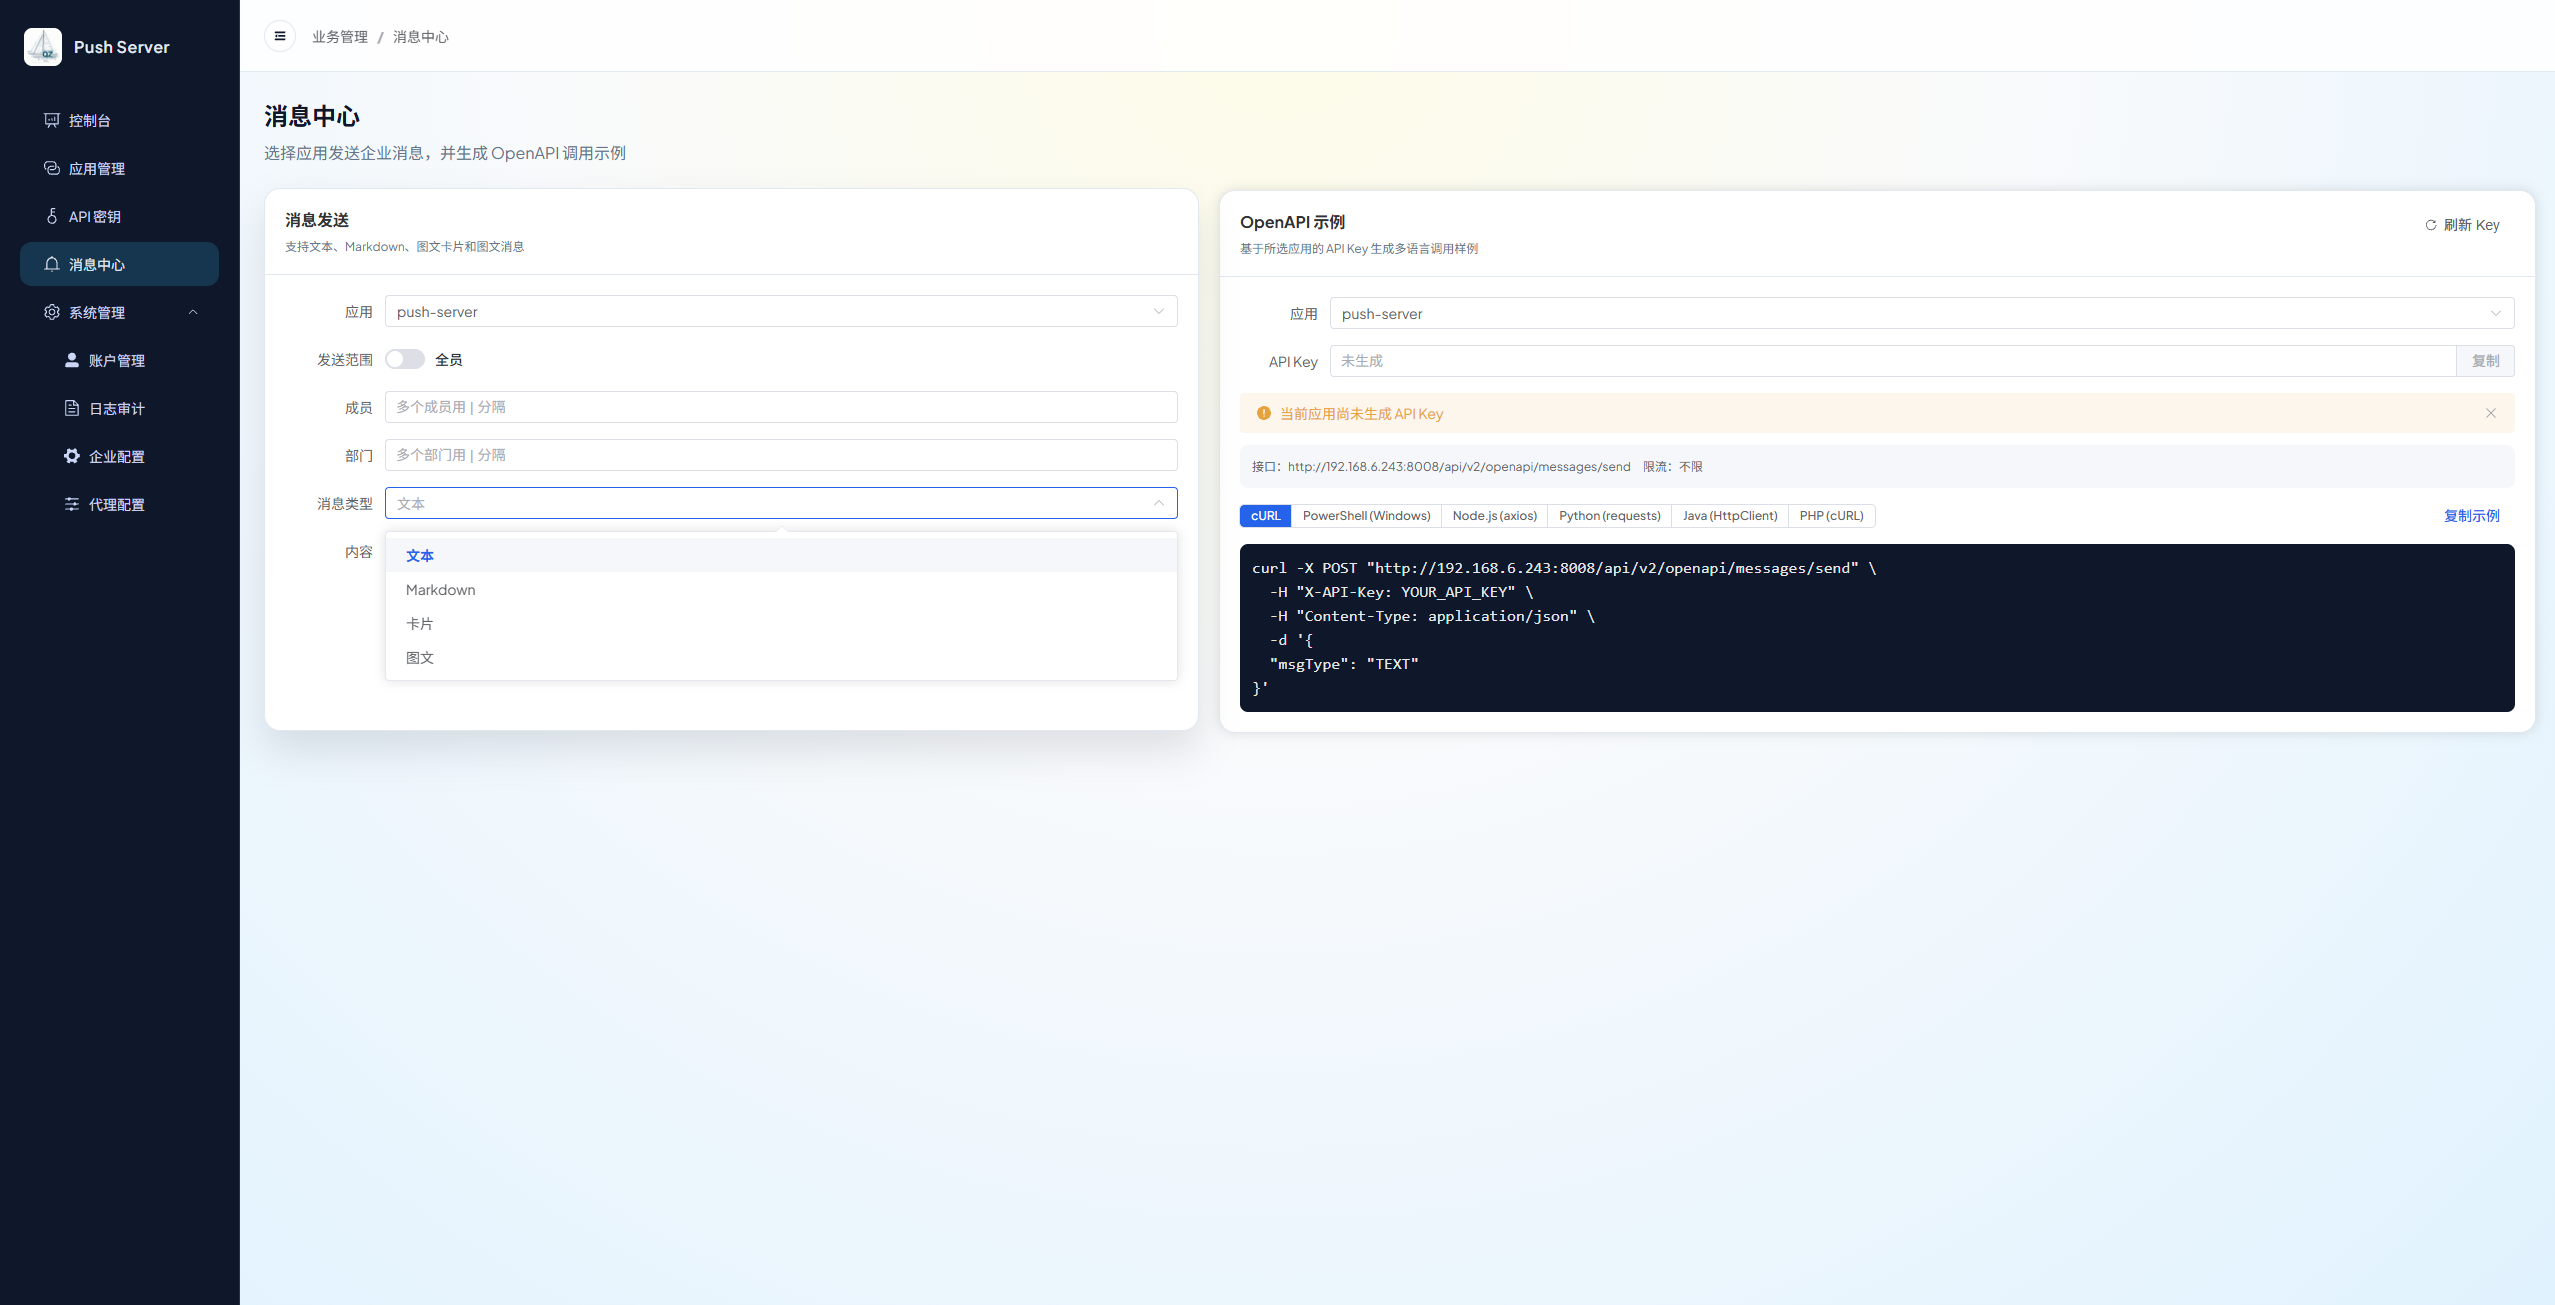Click the 账户管理 user icon
The image size is (2555, 1305).
point(72,360)
